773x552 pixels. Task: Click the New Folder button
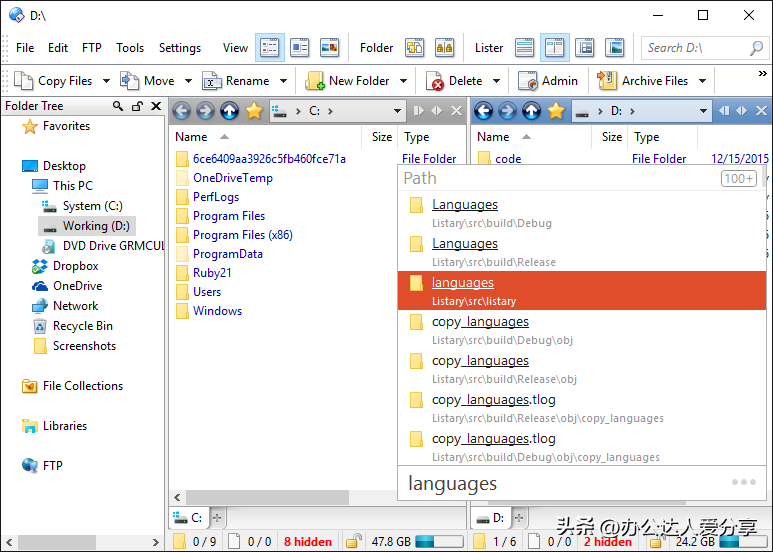349,81
